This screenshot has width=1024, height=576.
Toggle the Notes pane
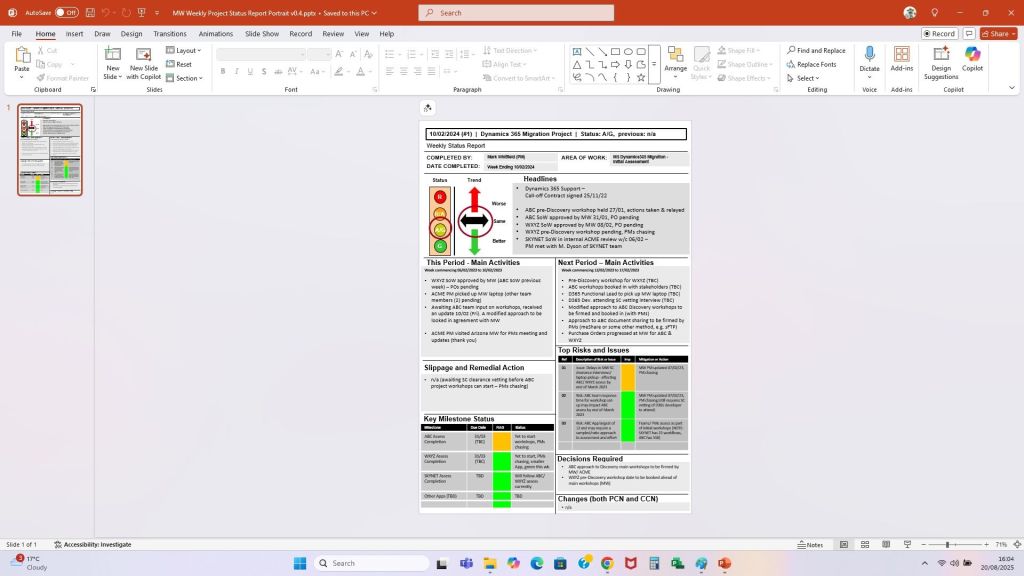pyautogui.click(x=810, y=545)
